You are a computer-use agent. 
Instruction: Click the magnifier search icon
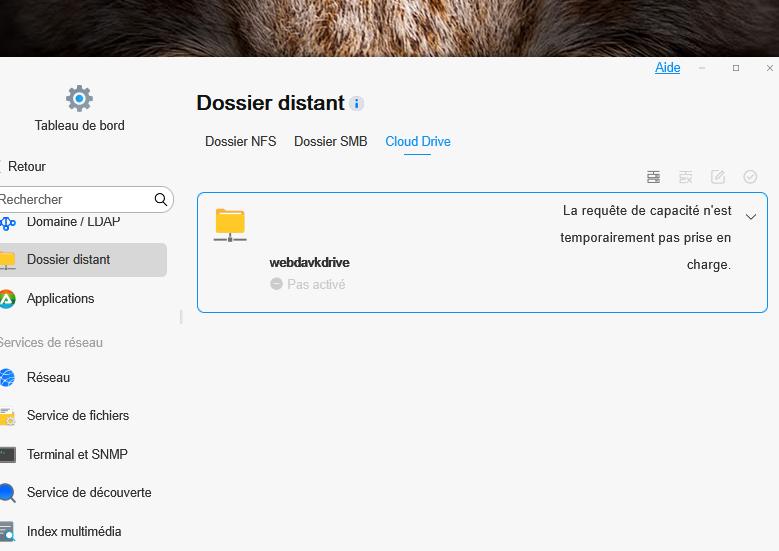click(x=160, y=199)
